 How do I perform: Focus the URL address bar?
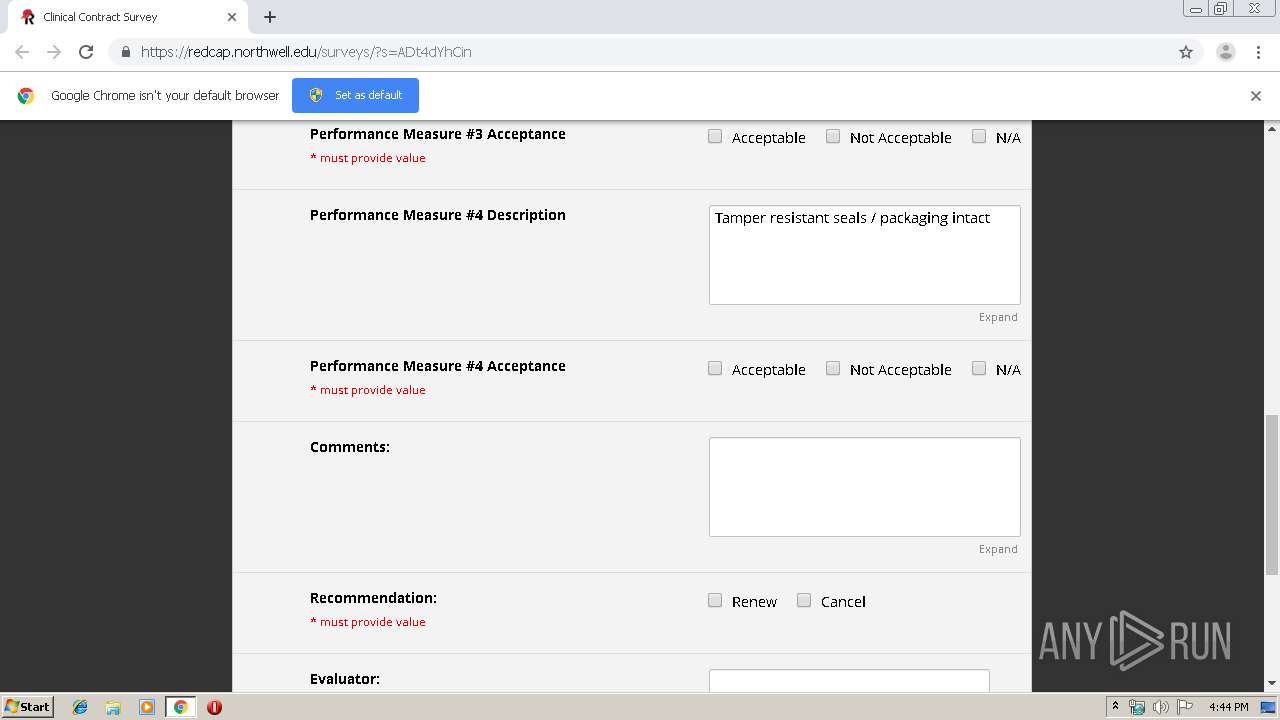[x=640, y=52]
